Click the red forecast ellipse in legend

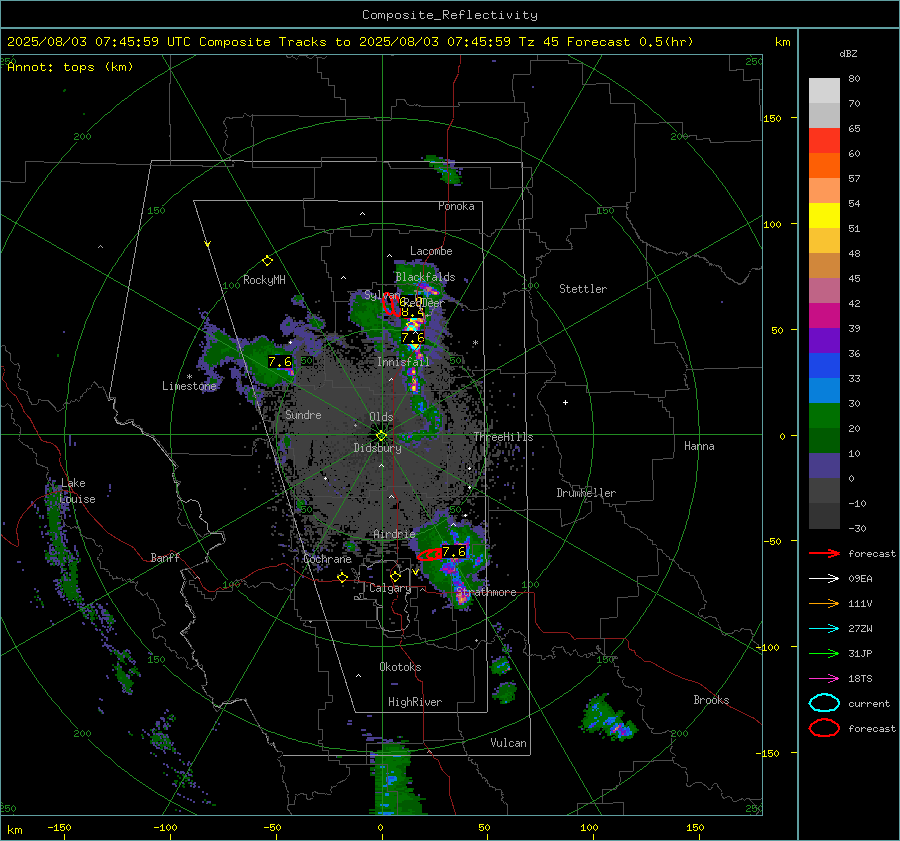[x=824, y=728]
